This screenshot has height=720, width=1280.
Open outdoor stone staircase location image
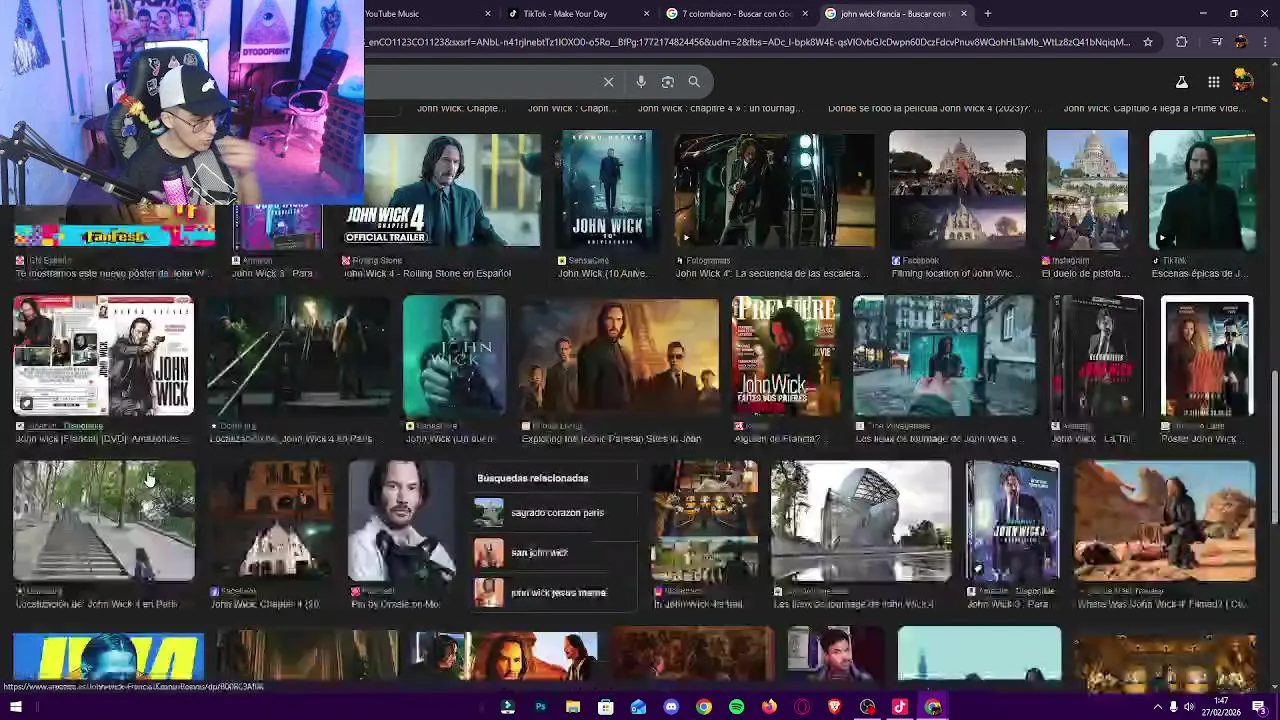[x=104, y=520]
